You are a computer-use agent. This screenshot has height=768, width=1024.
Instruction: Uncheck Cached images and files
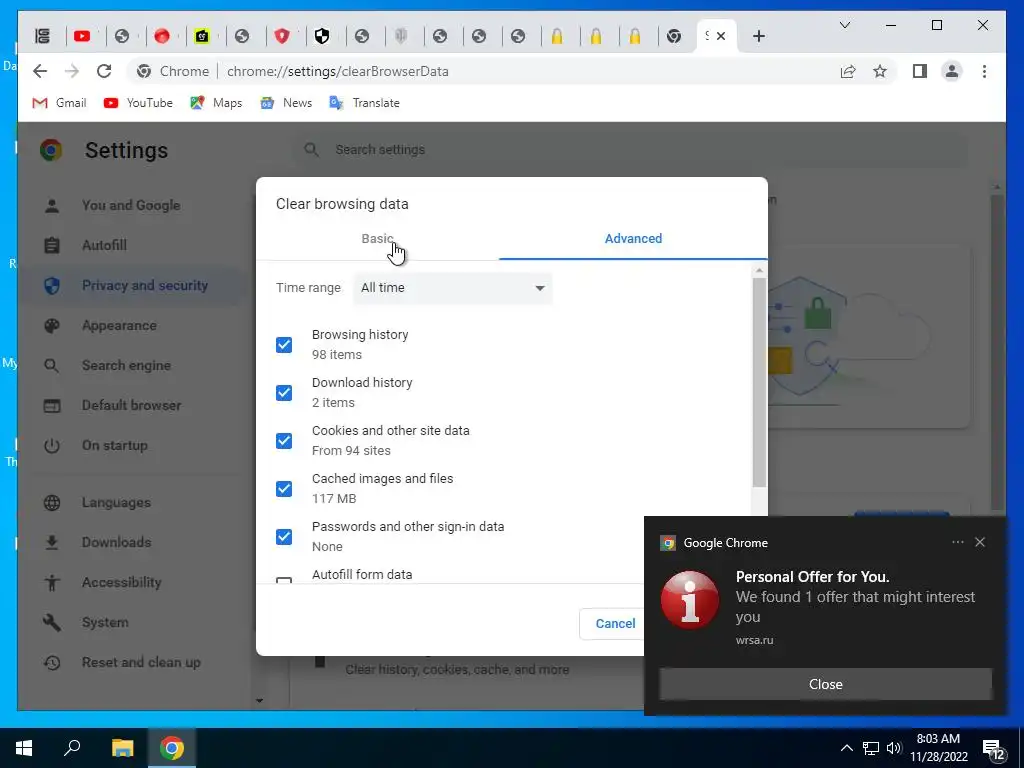(x=284, y=488)
